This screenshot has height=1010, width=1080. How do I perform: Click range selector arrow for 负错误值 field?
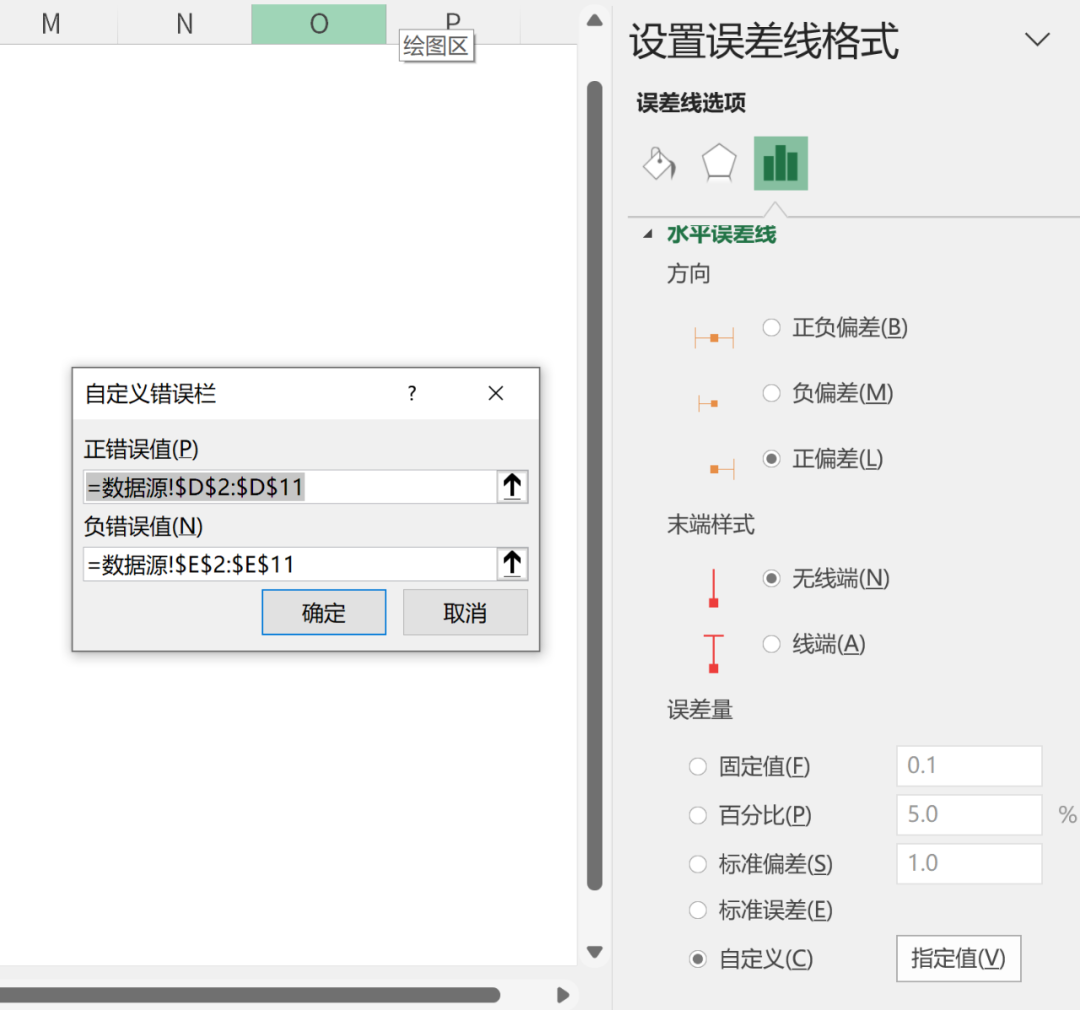pyautogui.click(x=512, y=564)
